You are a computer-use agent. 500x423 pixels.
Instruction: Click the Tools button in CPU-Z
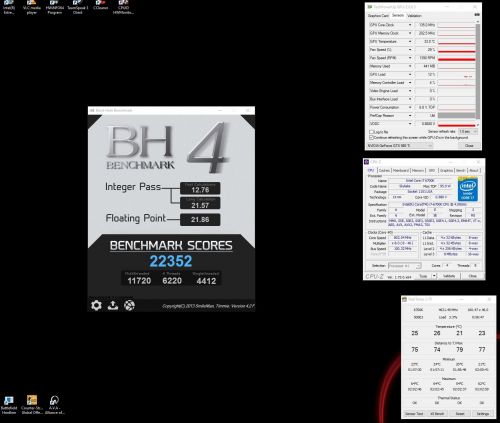(x=423, y=276)
